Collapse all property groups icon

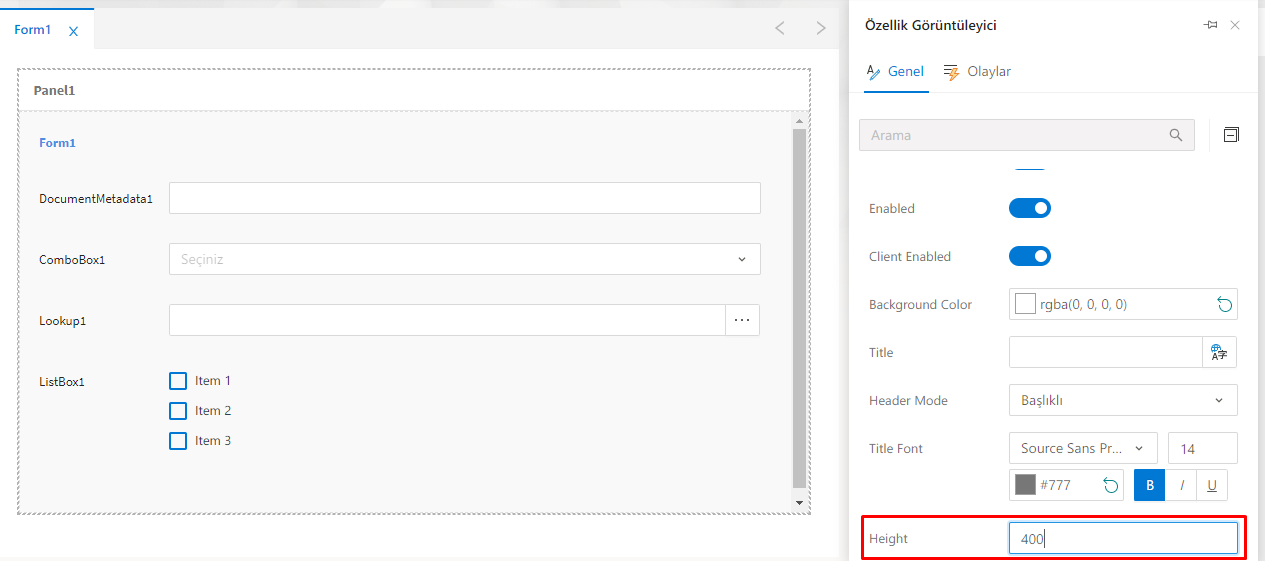pyautogui.click(x=1231, y=135)
